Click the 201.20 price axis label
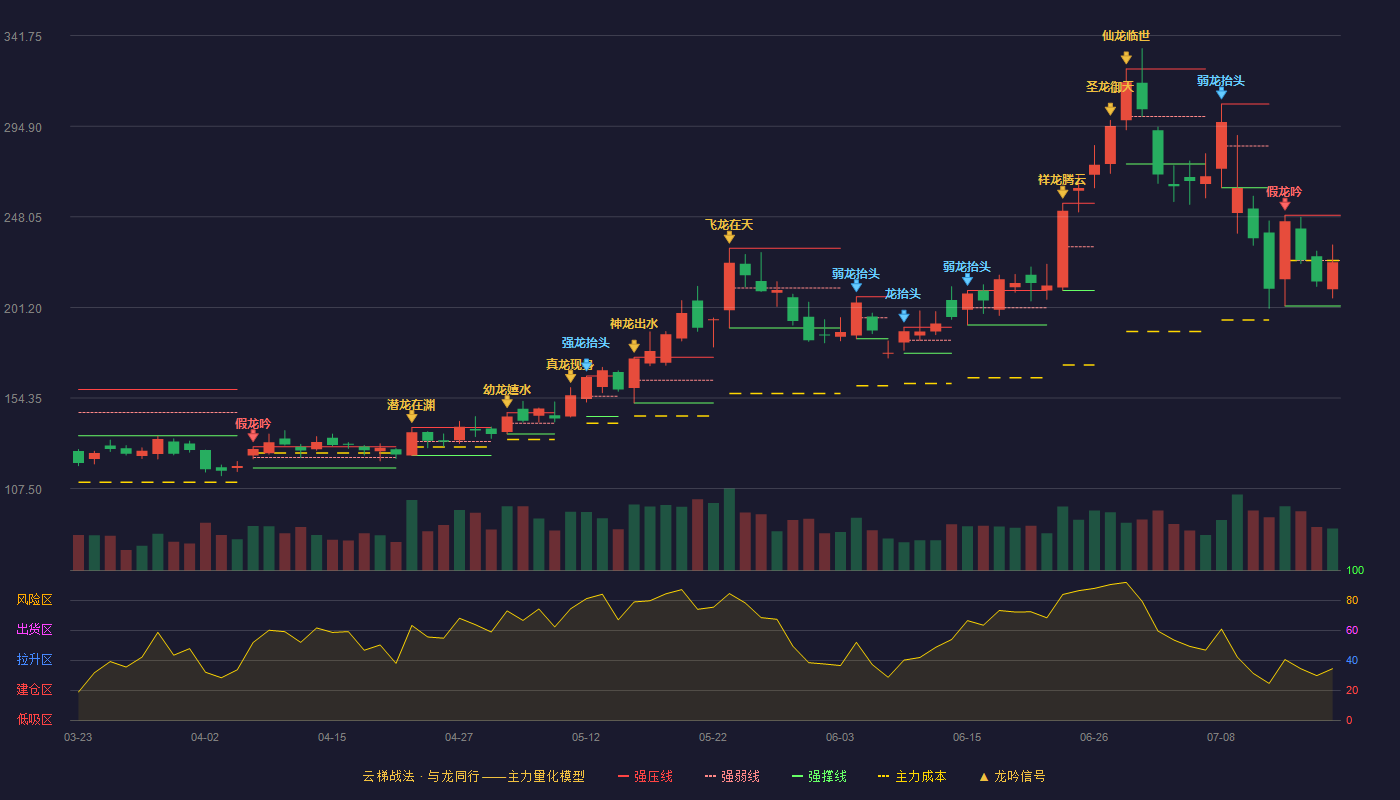The height and width of the screenshot is (800, 1400). click(x=22, y=308)
